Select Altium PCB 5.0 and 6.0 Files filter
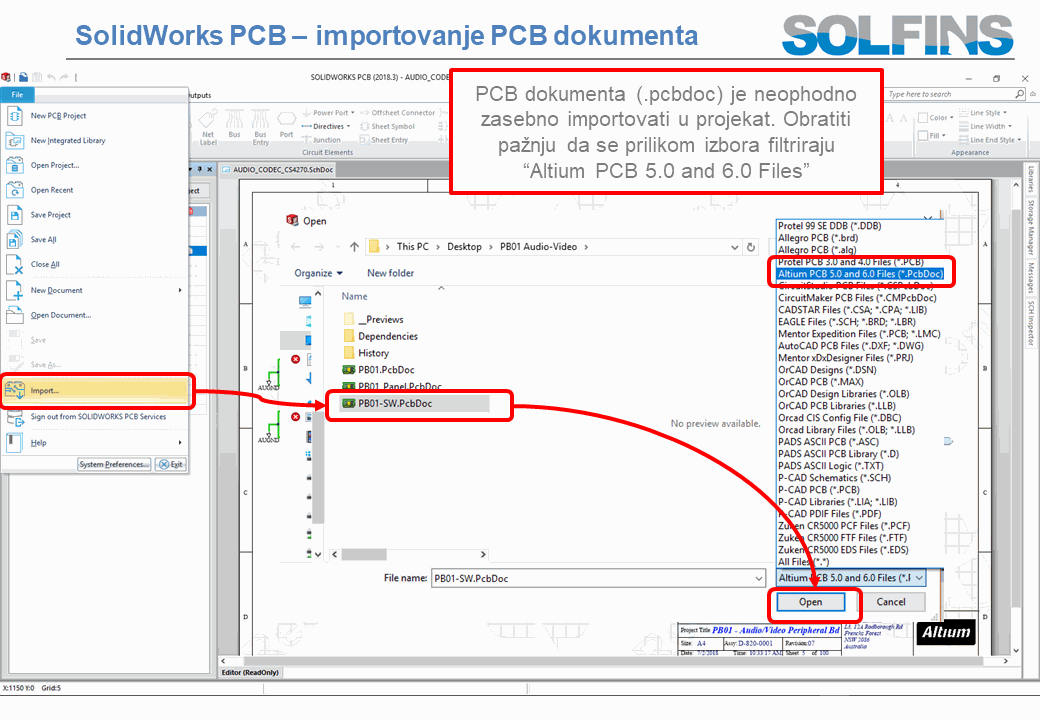 (x=859, y=273)
